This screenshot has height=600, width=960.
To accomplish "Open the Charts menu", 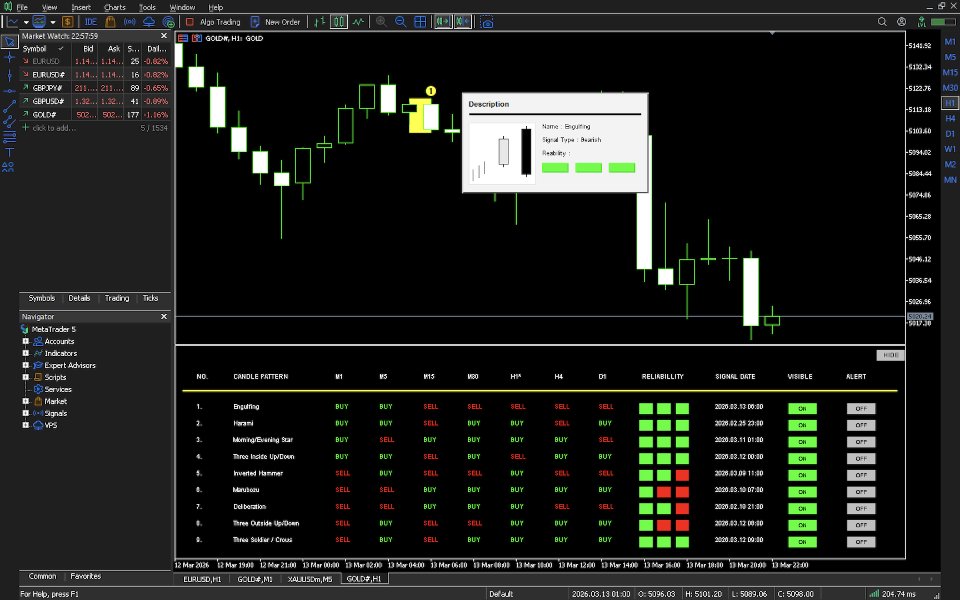I will click(114, 6).
